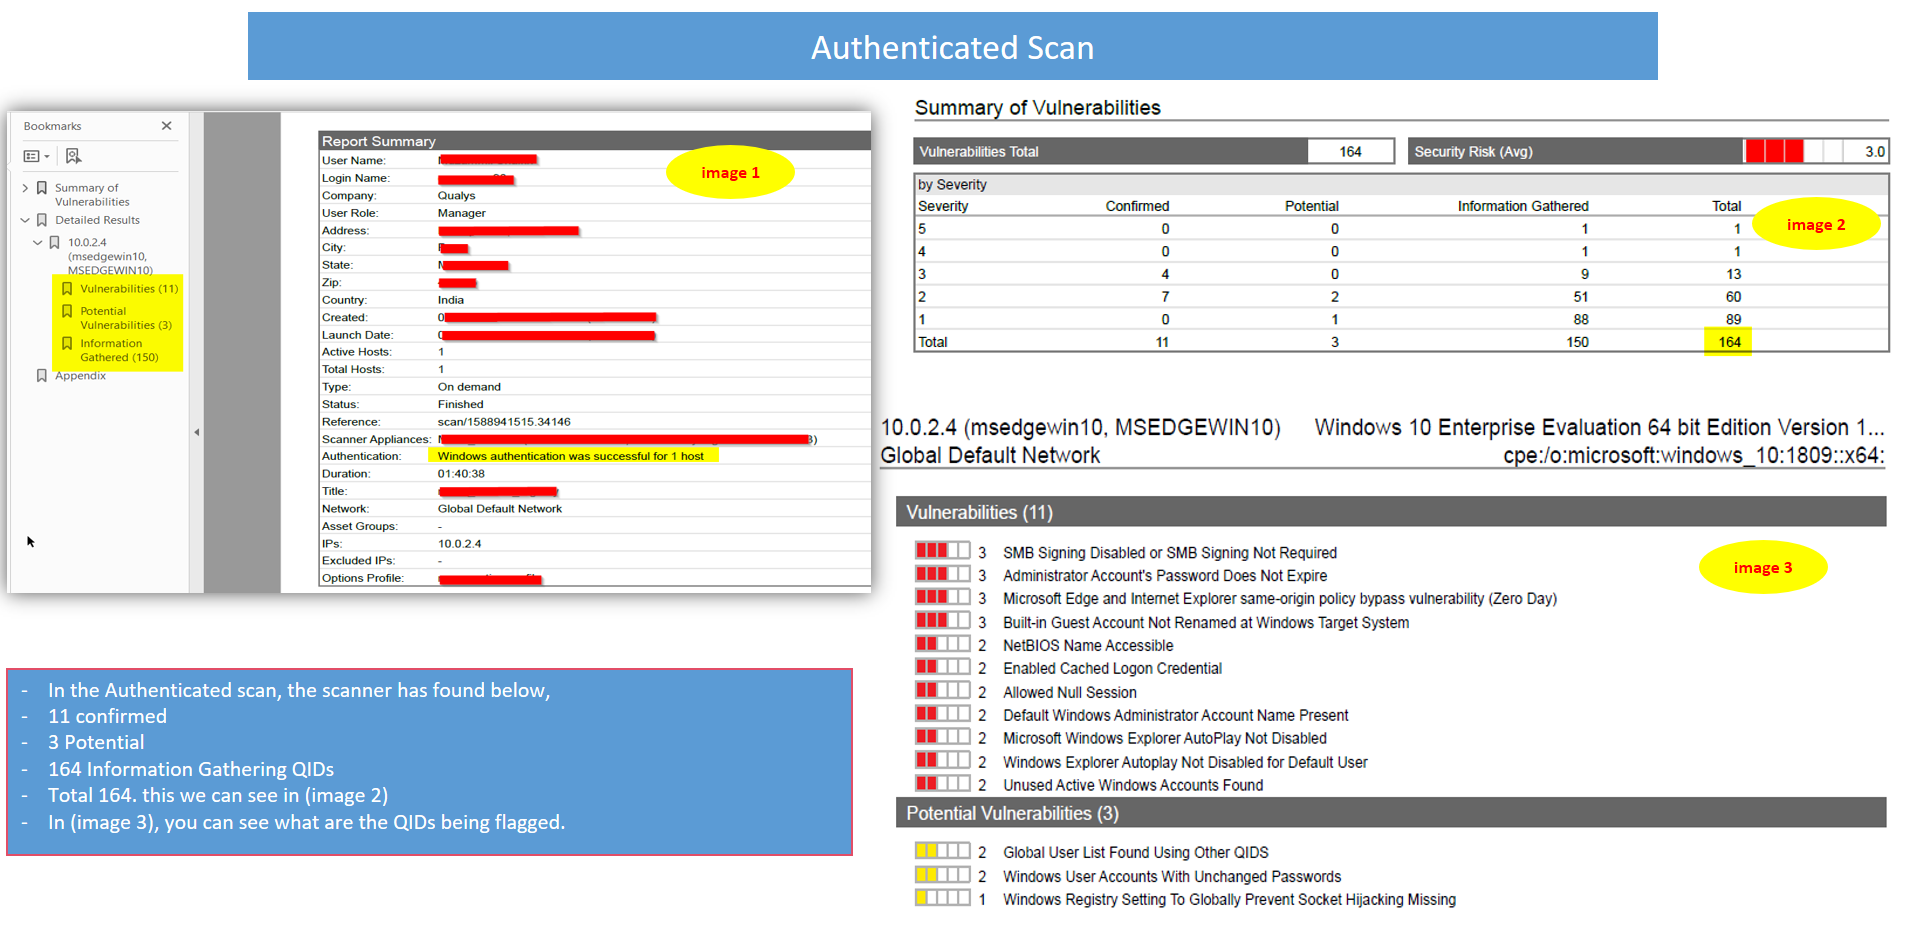Click the Vulnerabilities (11) bookmark icon
The height and width of the screenshot is (952, 1907).
coord(67,289)
